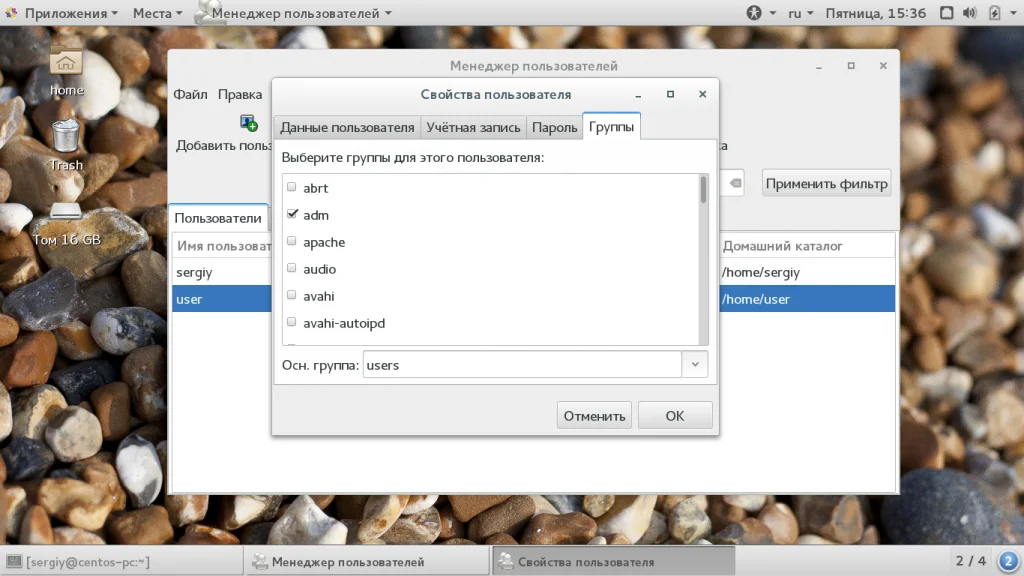Check the audio group checkbox
The image size is (1024, 576).
[x=292, y=268]
